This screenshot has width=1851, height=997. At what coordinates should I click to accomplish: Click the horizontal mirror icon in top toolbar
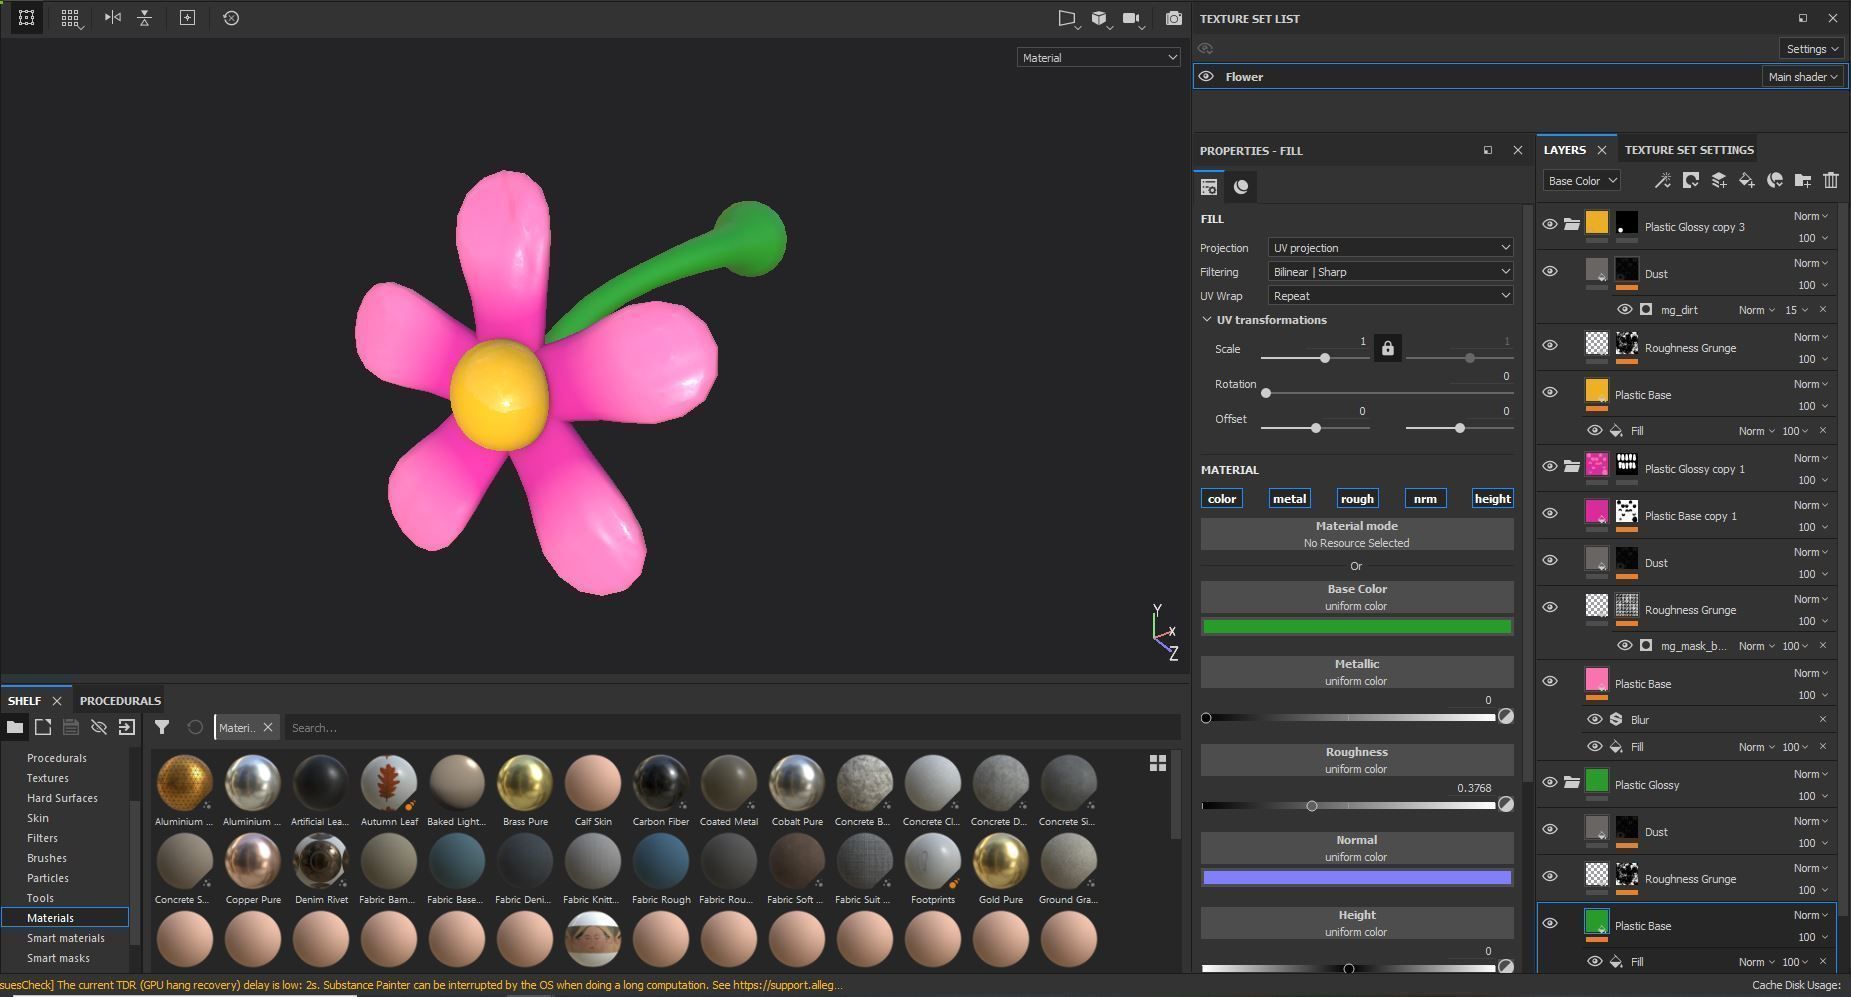pyautogui.click(x=112, y=18)
